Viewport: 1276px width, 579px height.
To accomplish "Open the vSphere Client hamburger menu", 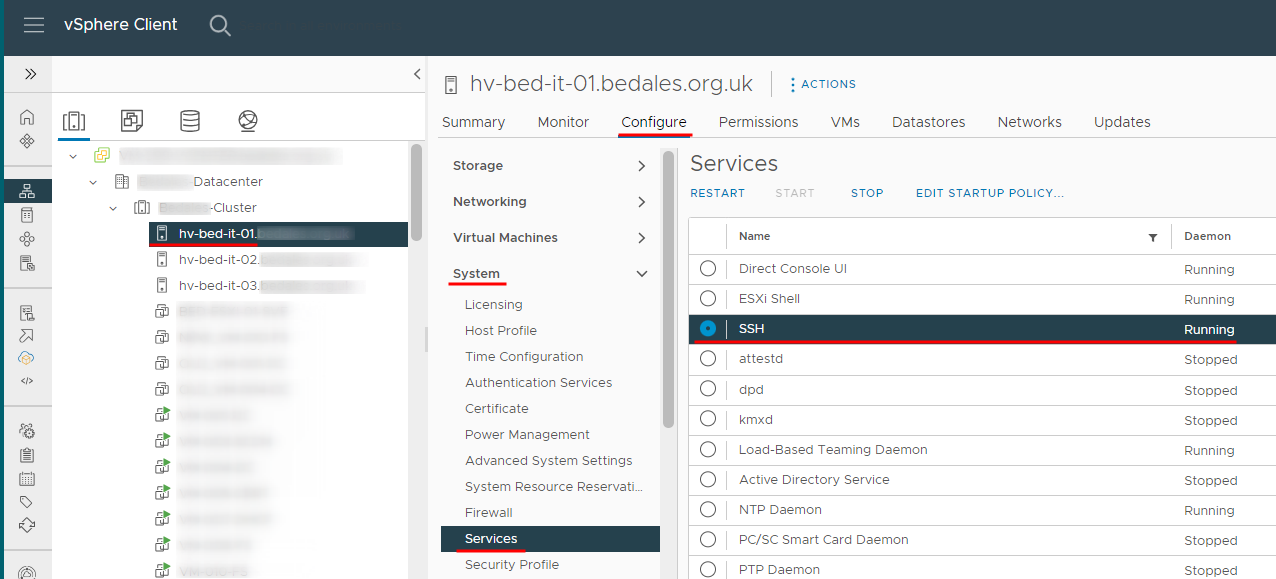I will point(34,25).
